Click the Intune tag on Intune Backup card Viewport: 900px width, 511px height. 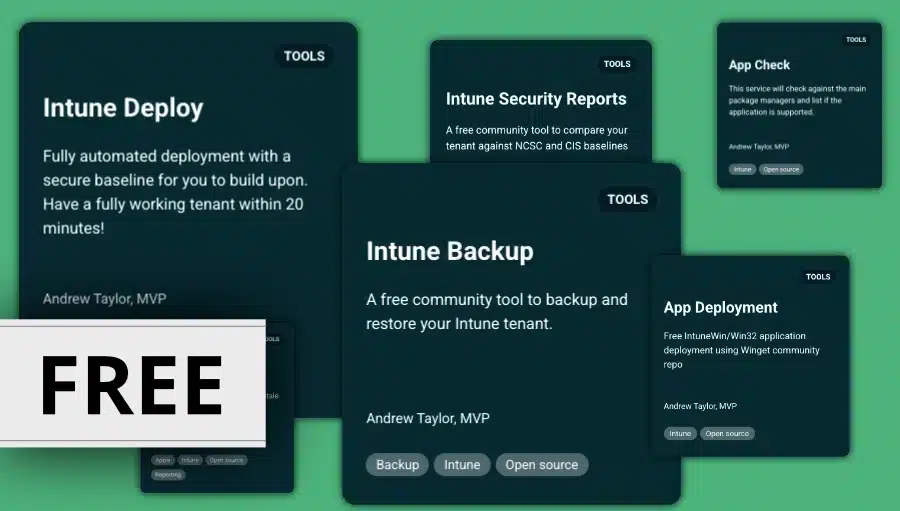click(462, 464)
